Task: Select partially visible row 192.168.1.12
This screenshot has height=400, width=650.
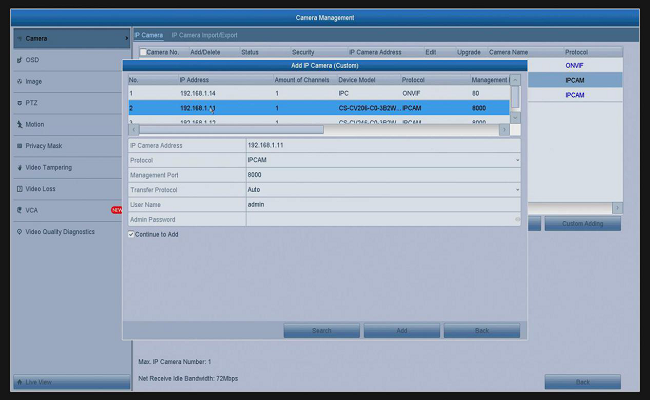Action: coord(319,121)
